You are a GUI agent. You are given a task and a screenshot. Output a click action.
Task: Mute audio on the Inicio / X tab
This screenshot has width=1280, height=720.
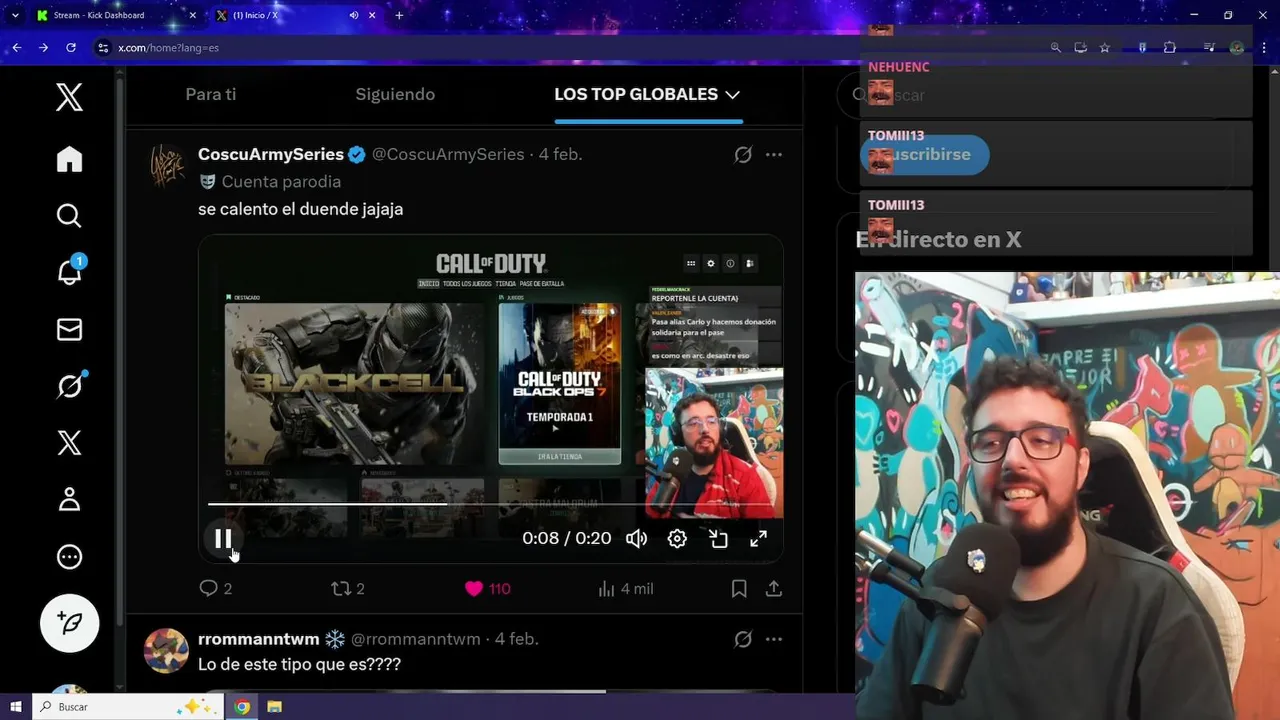pos(354,15)
